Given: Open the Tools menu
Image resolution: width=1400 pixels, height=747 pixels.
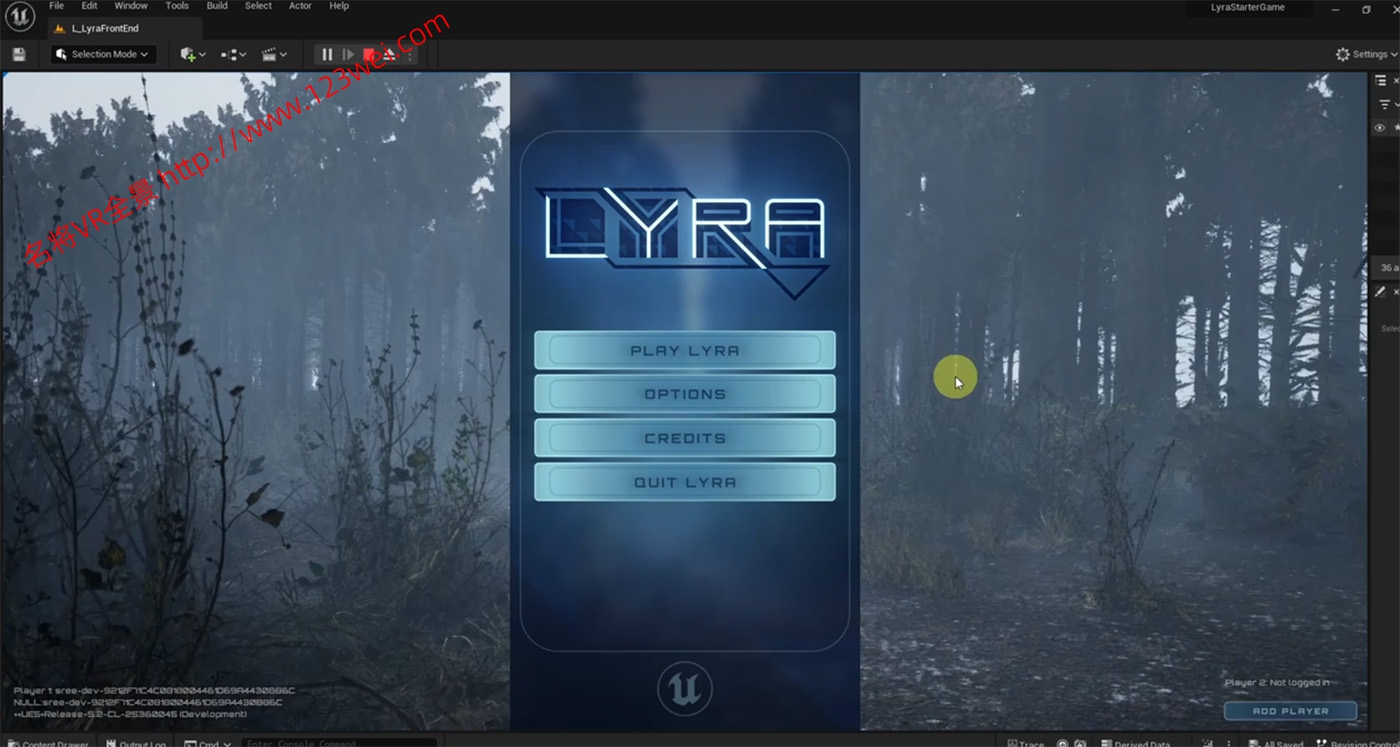Looking at the screenshot, I should point(176,5).
